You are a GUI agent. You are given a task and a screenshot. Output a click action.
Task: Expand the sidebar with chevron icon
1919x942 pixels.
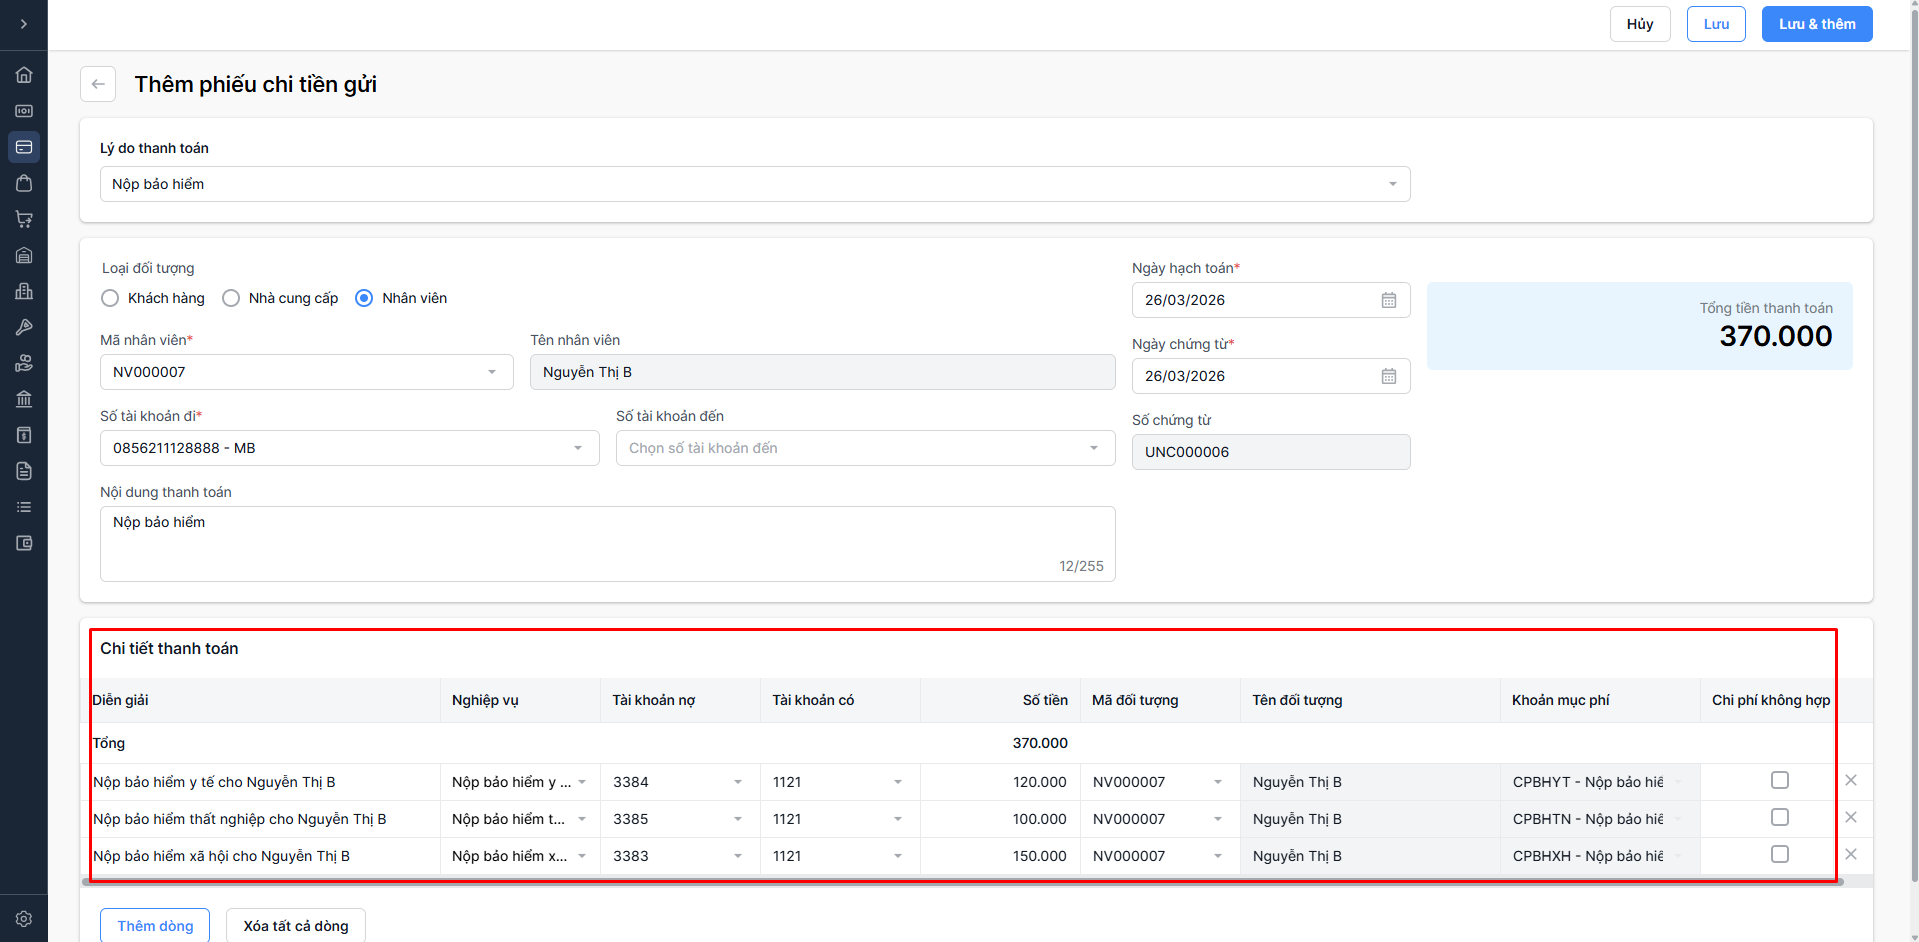(24, 24)
